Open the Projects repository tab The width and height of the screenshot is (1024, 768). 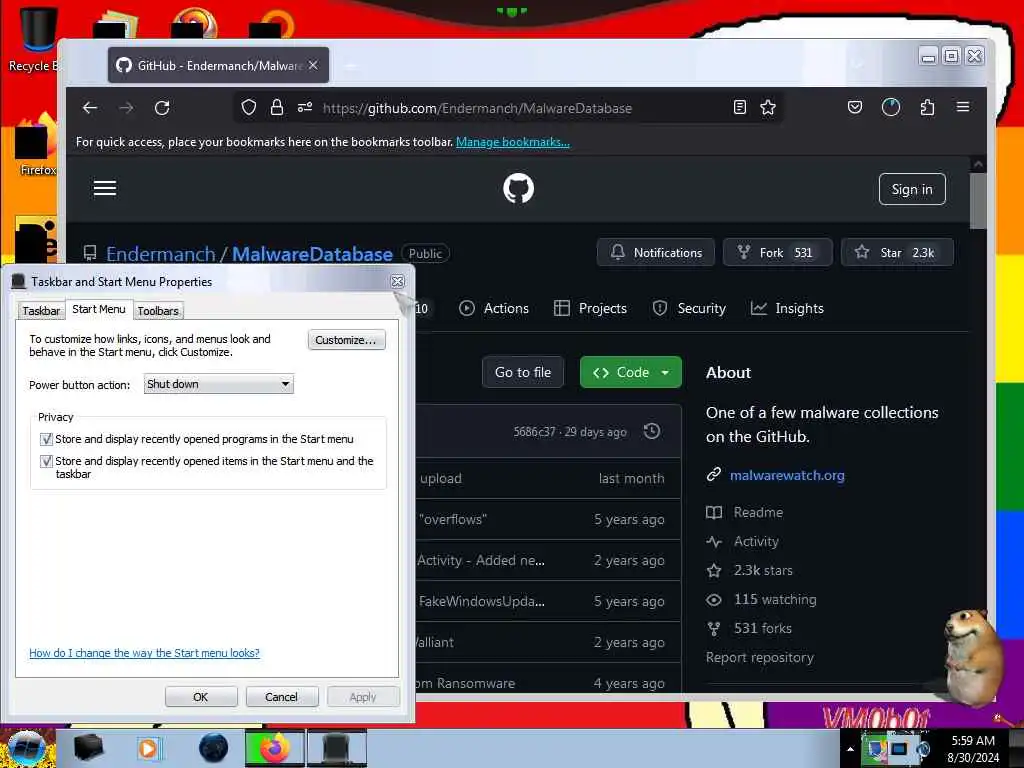tap(590, 308)
